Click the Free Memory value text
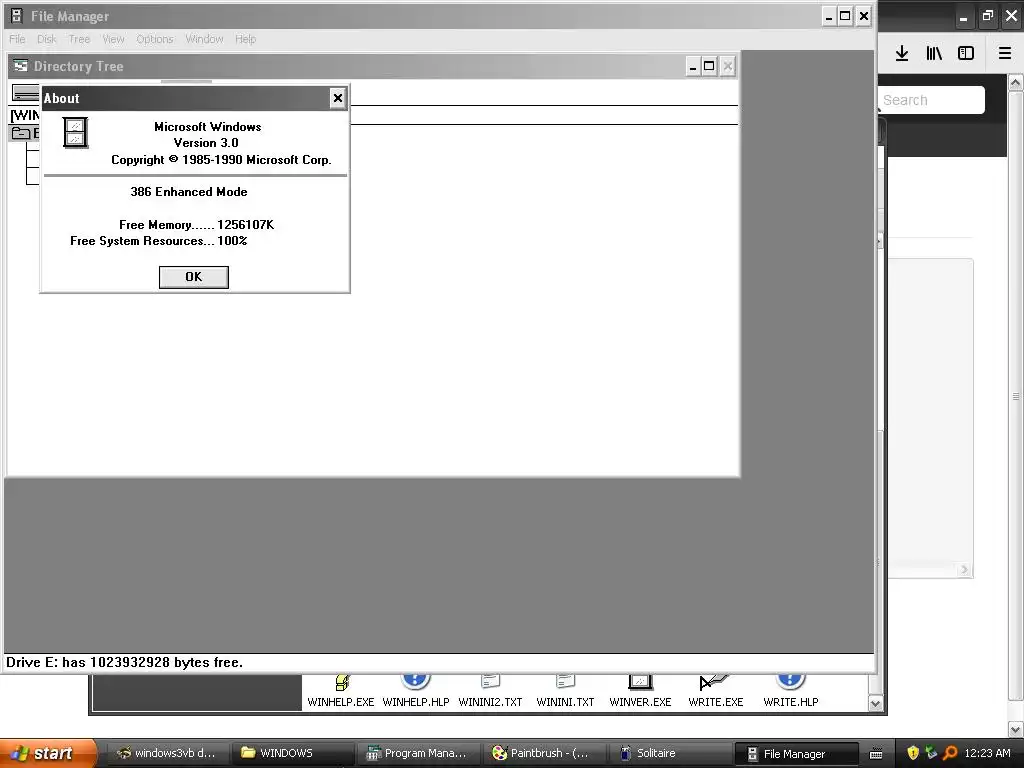 246,225
